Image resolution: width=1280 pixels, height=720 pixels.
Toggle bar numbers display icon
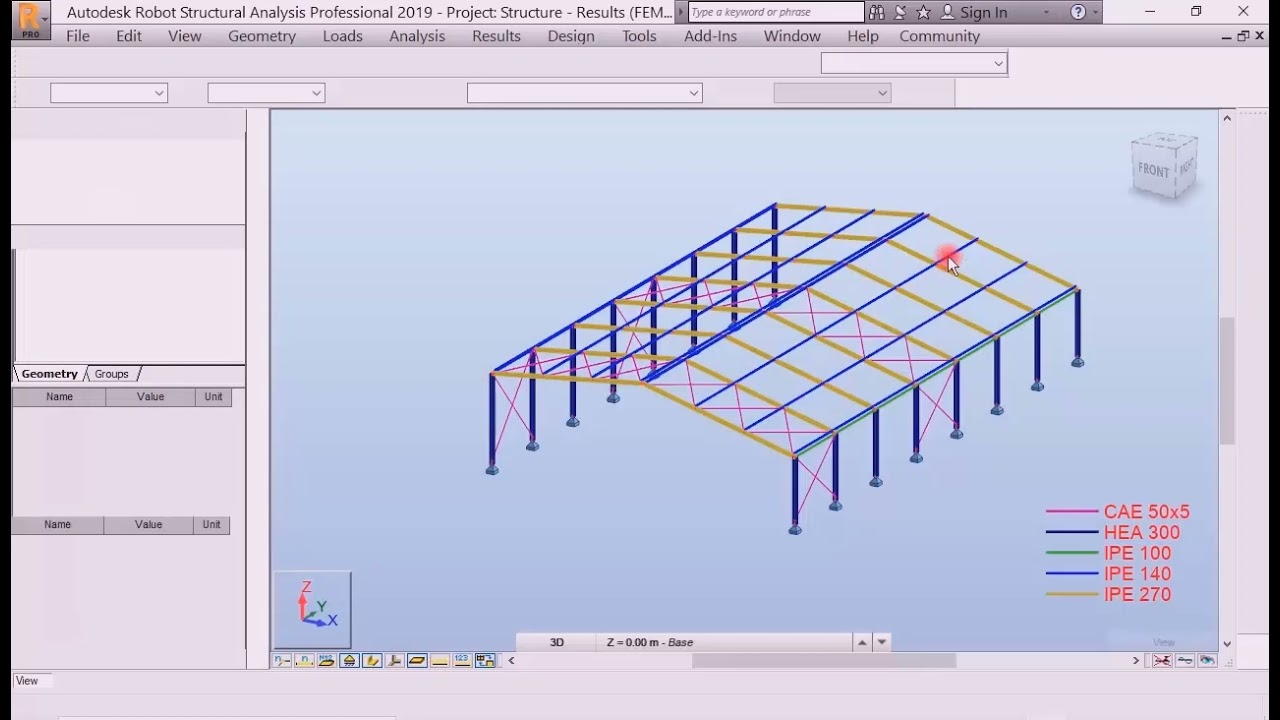[x=305, y=660]
